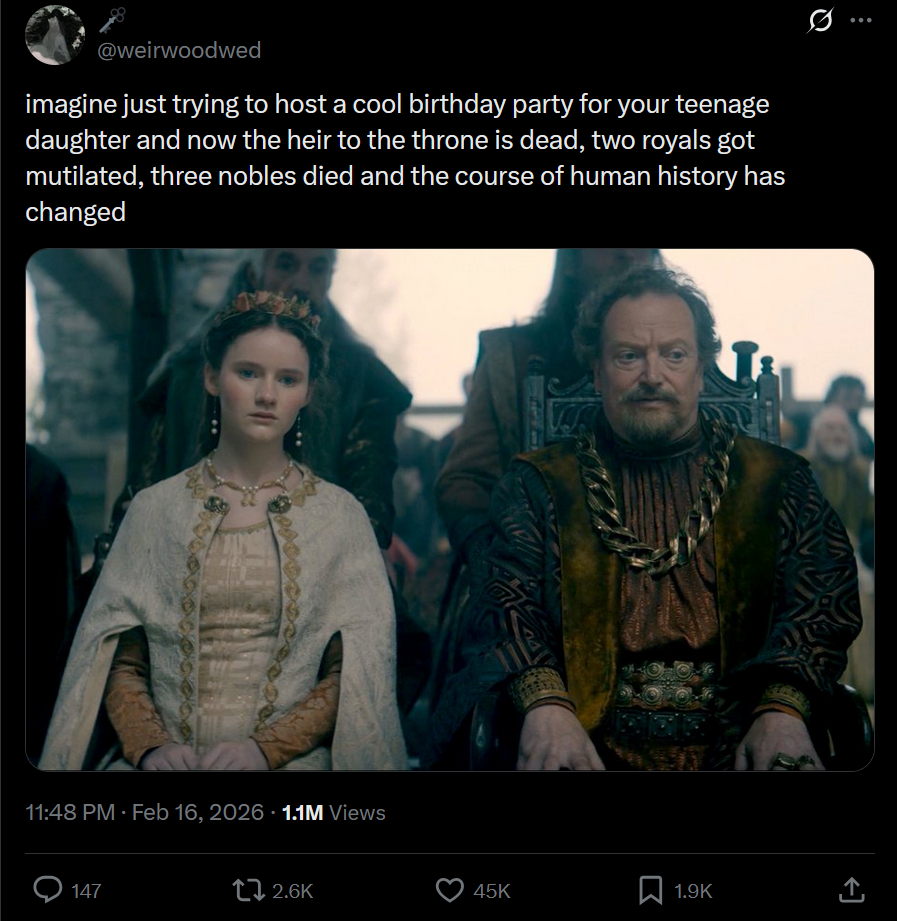Image resolution: width=897 pixels, height=921 pixels.
Task: Click the 45K likes count
Action: (492, 890)
